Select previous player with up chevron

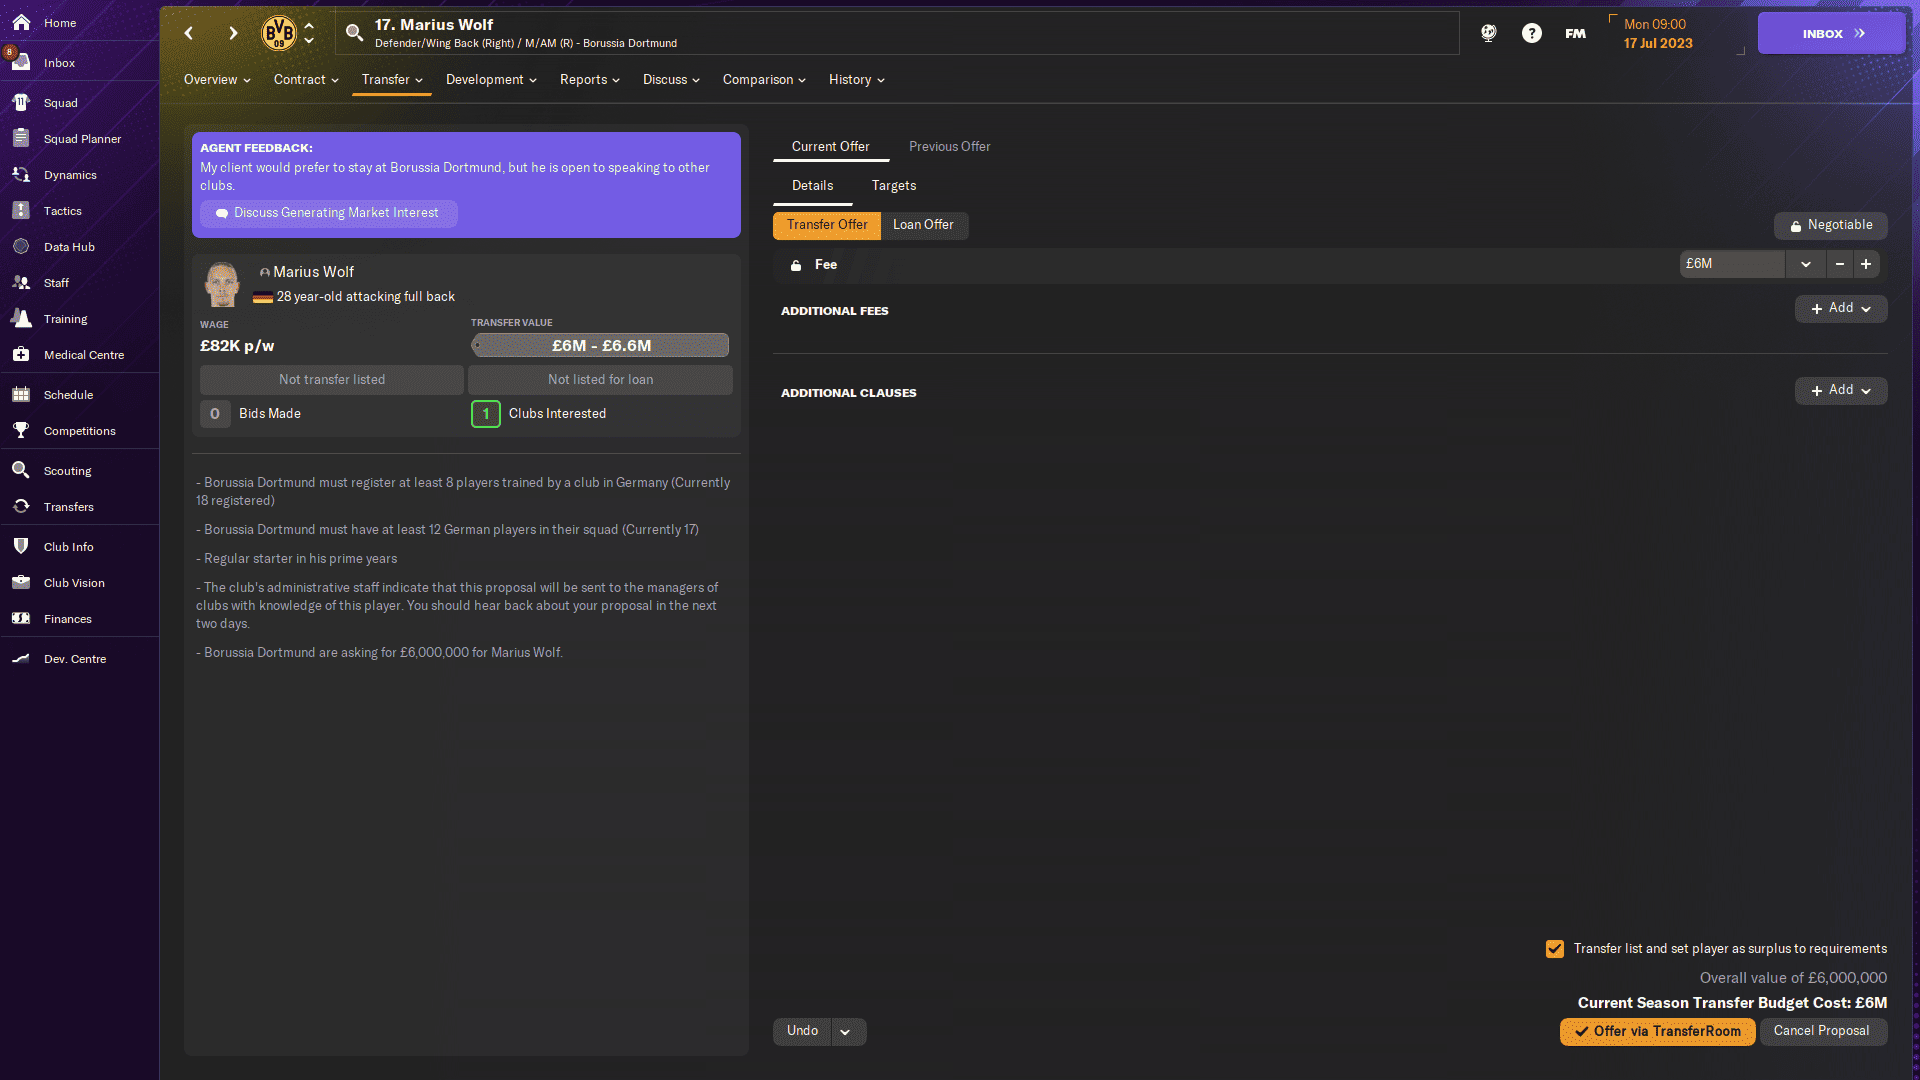coord(309,25)
